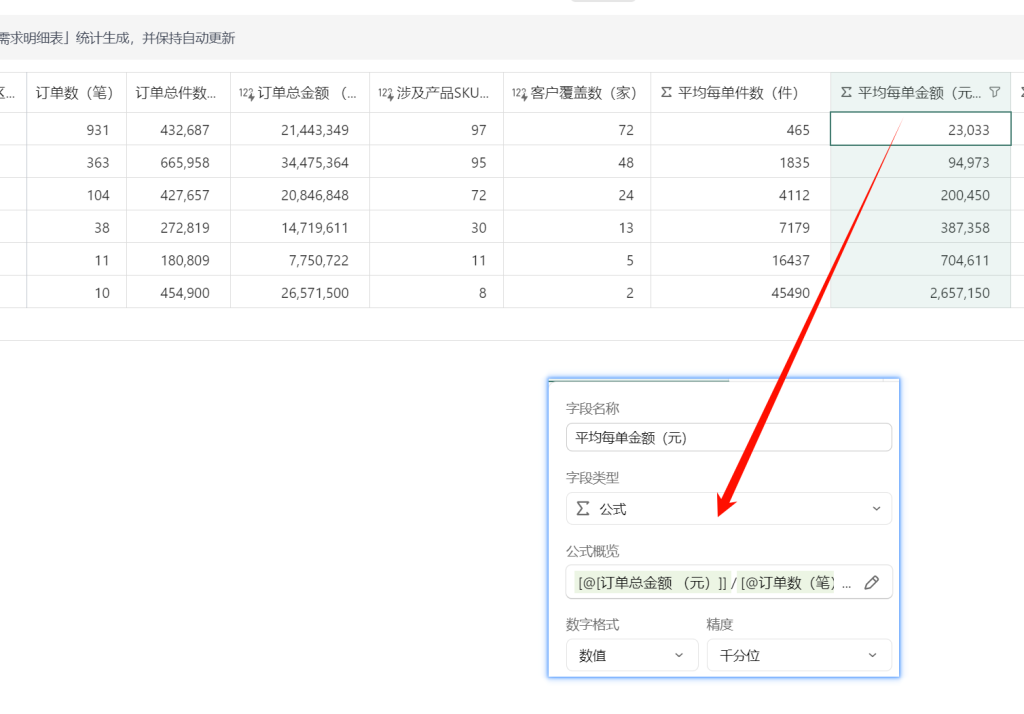Select the 订单数（笔） column header
1024x714 pixels.
pyautogui.click(x=76, y=93)
